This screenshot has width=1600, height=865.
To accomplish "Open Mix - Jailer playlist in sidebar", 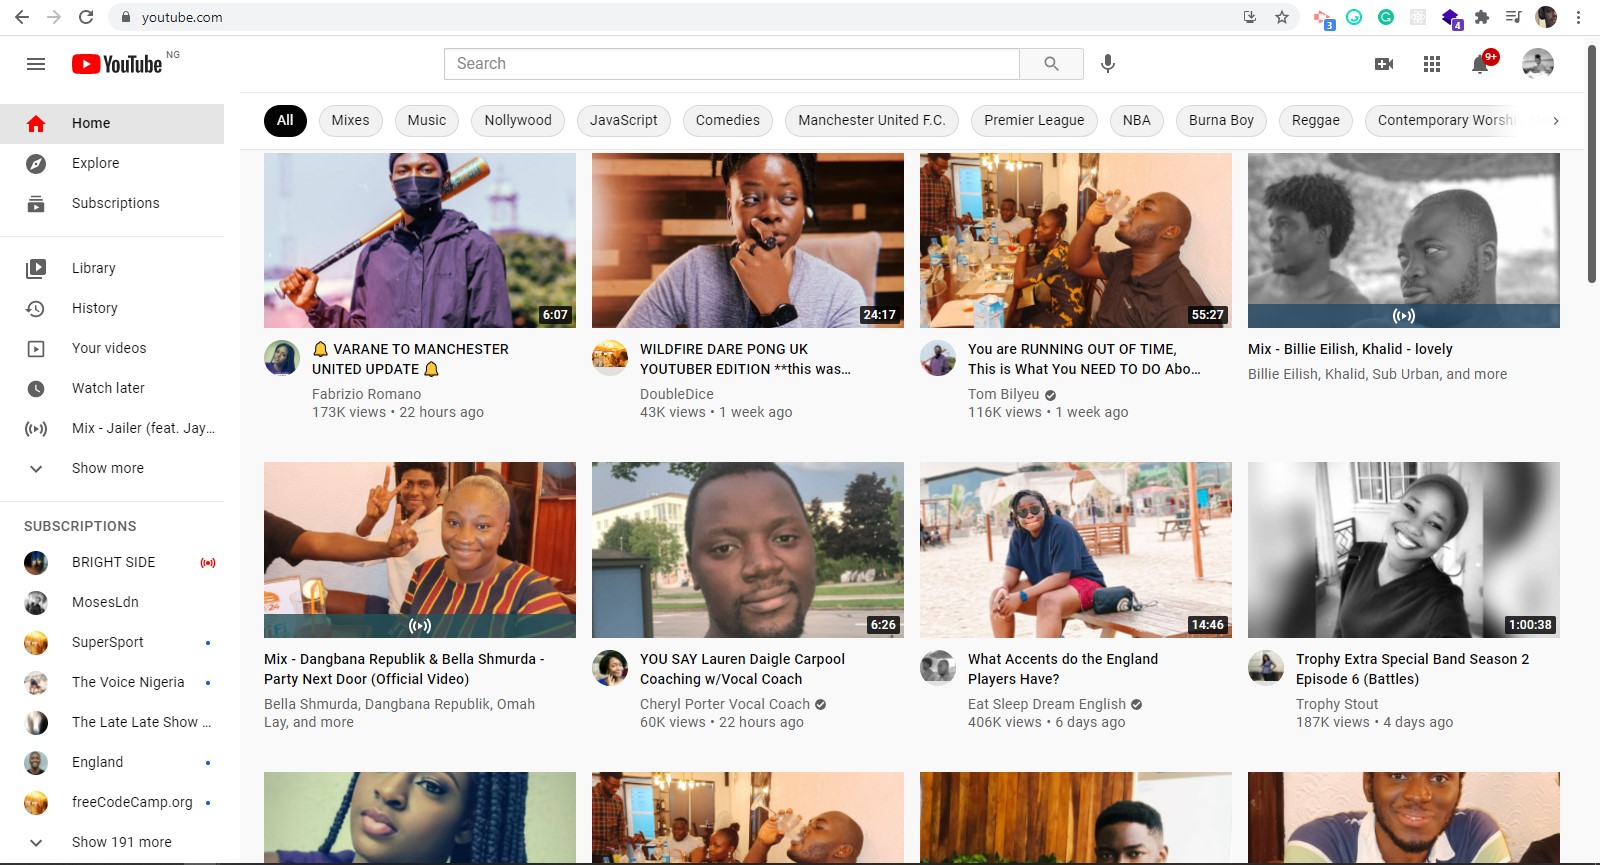I will (x=112, y=428).
